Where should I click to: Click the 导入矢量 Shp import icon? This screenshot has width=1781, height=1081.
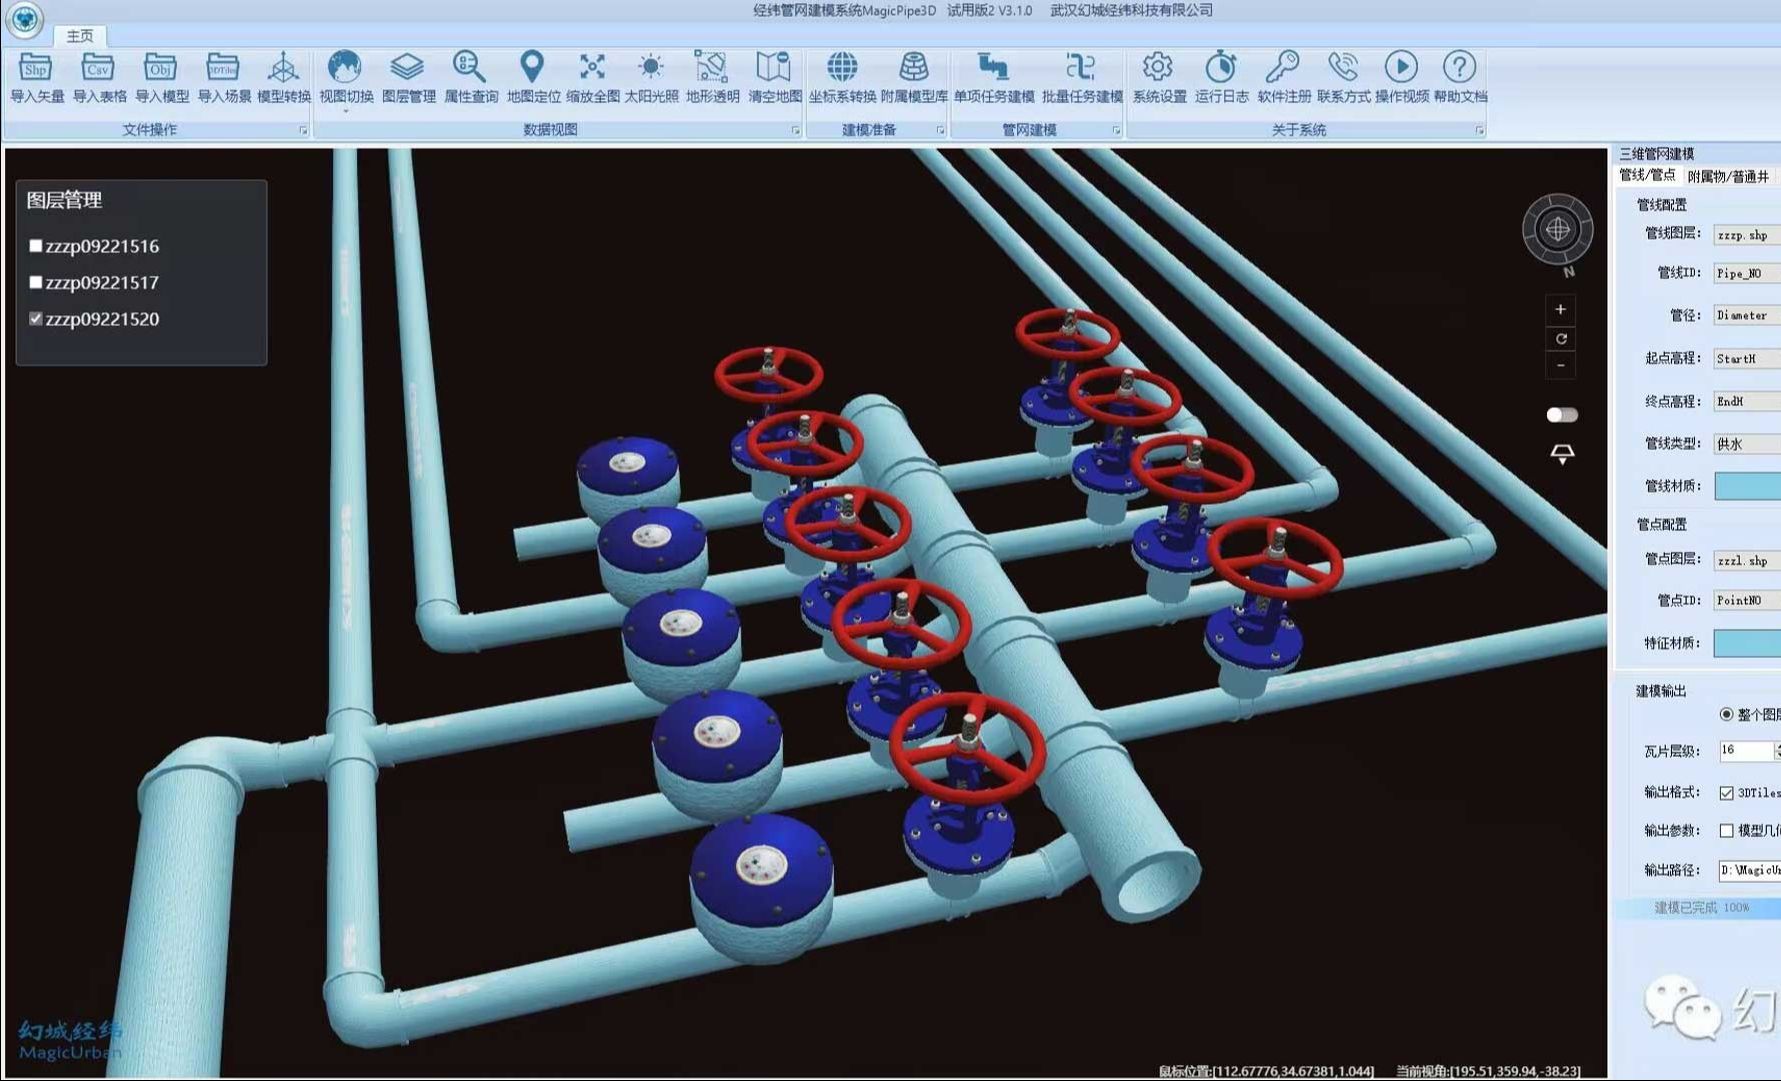(36, 77)
